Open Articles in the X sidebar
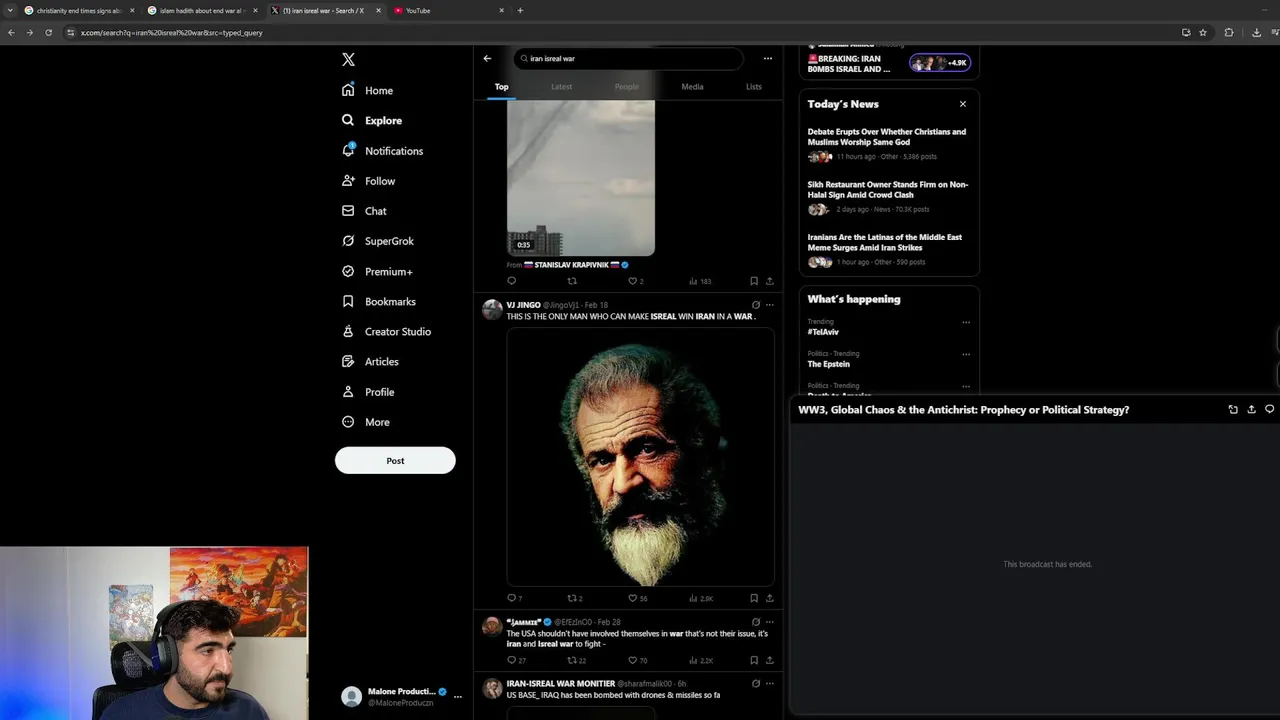This screenshot has width=1280, height=720. (370, 361)
